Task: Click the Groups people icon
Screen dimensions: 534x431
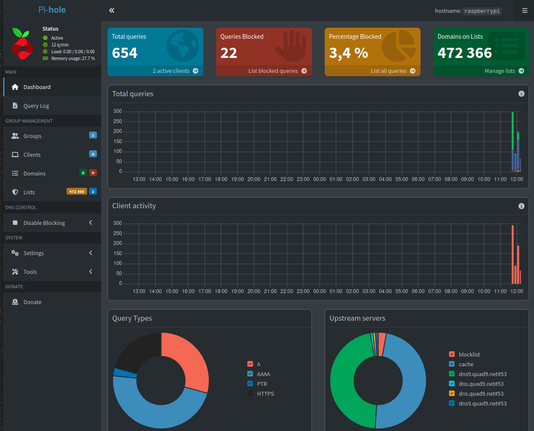Action: (x=15, y=136)
